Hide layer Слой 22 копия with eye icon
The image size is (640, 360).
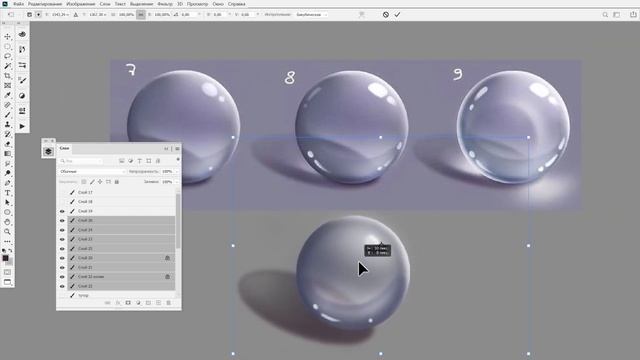(62, 277)
